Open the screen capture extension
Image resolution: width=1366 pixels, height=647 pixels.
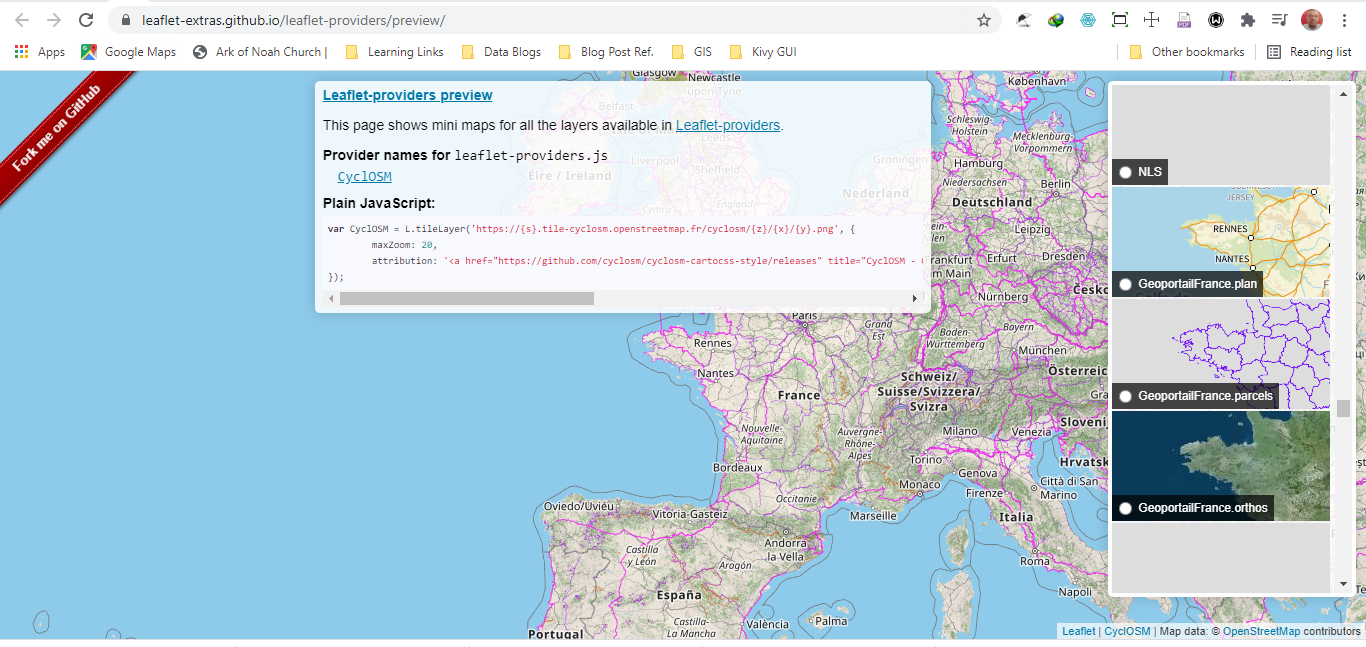(1120, 20)
